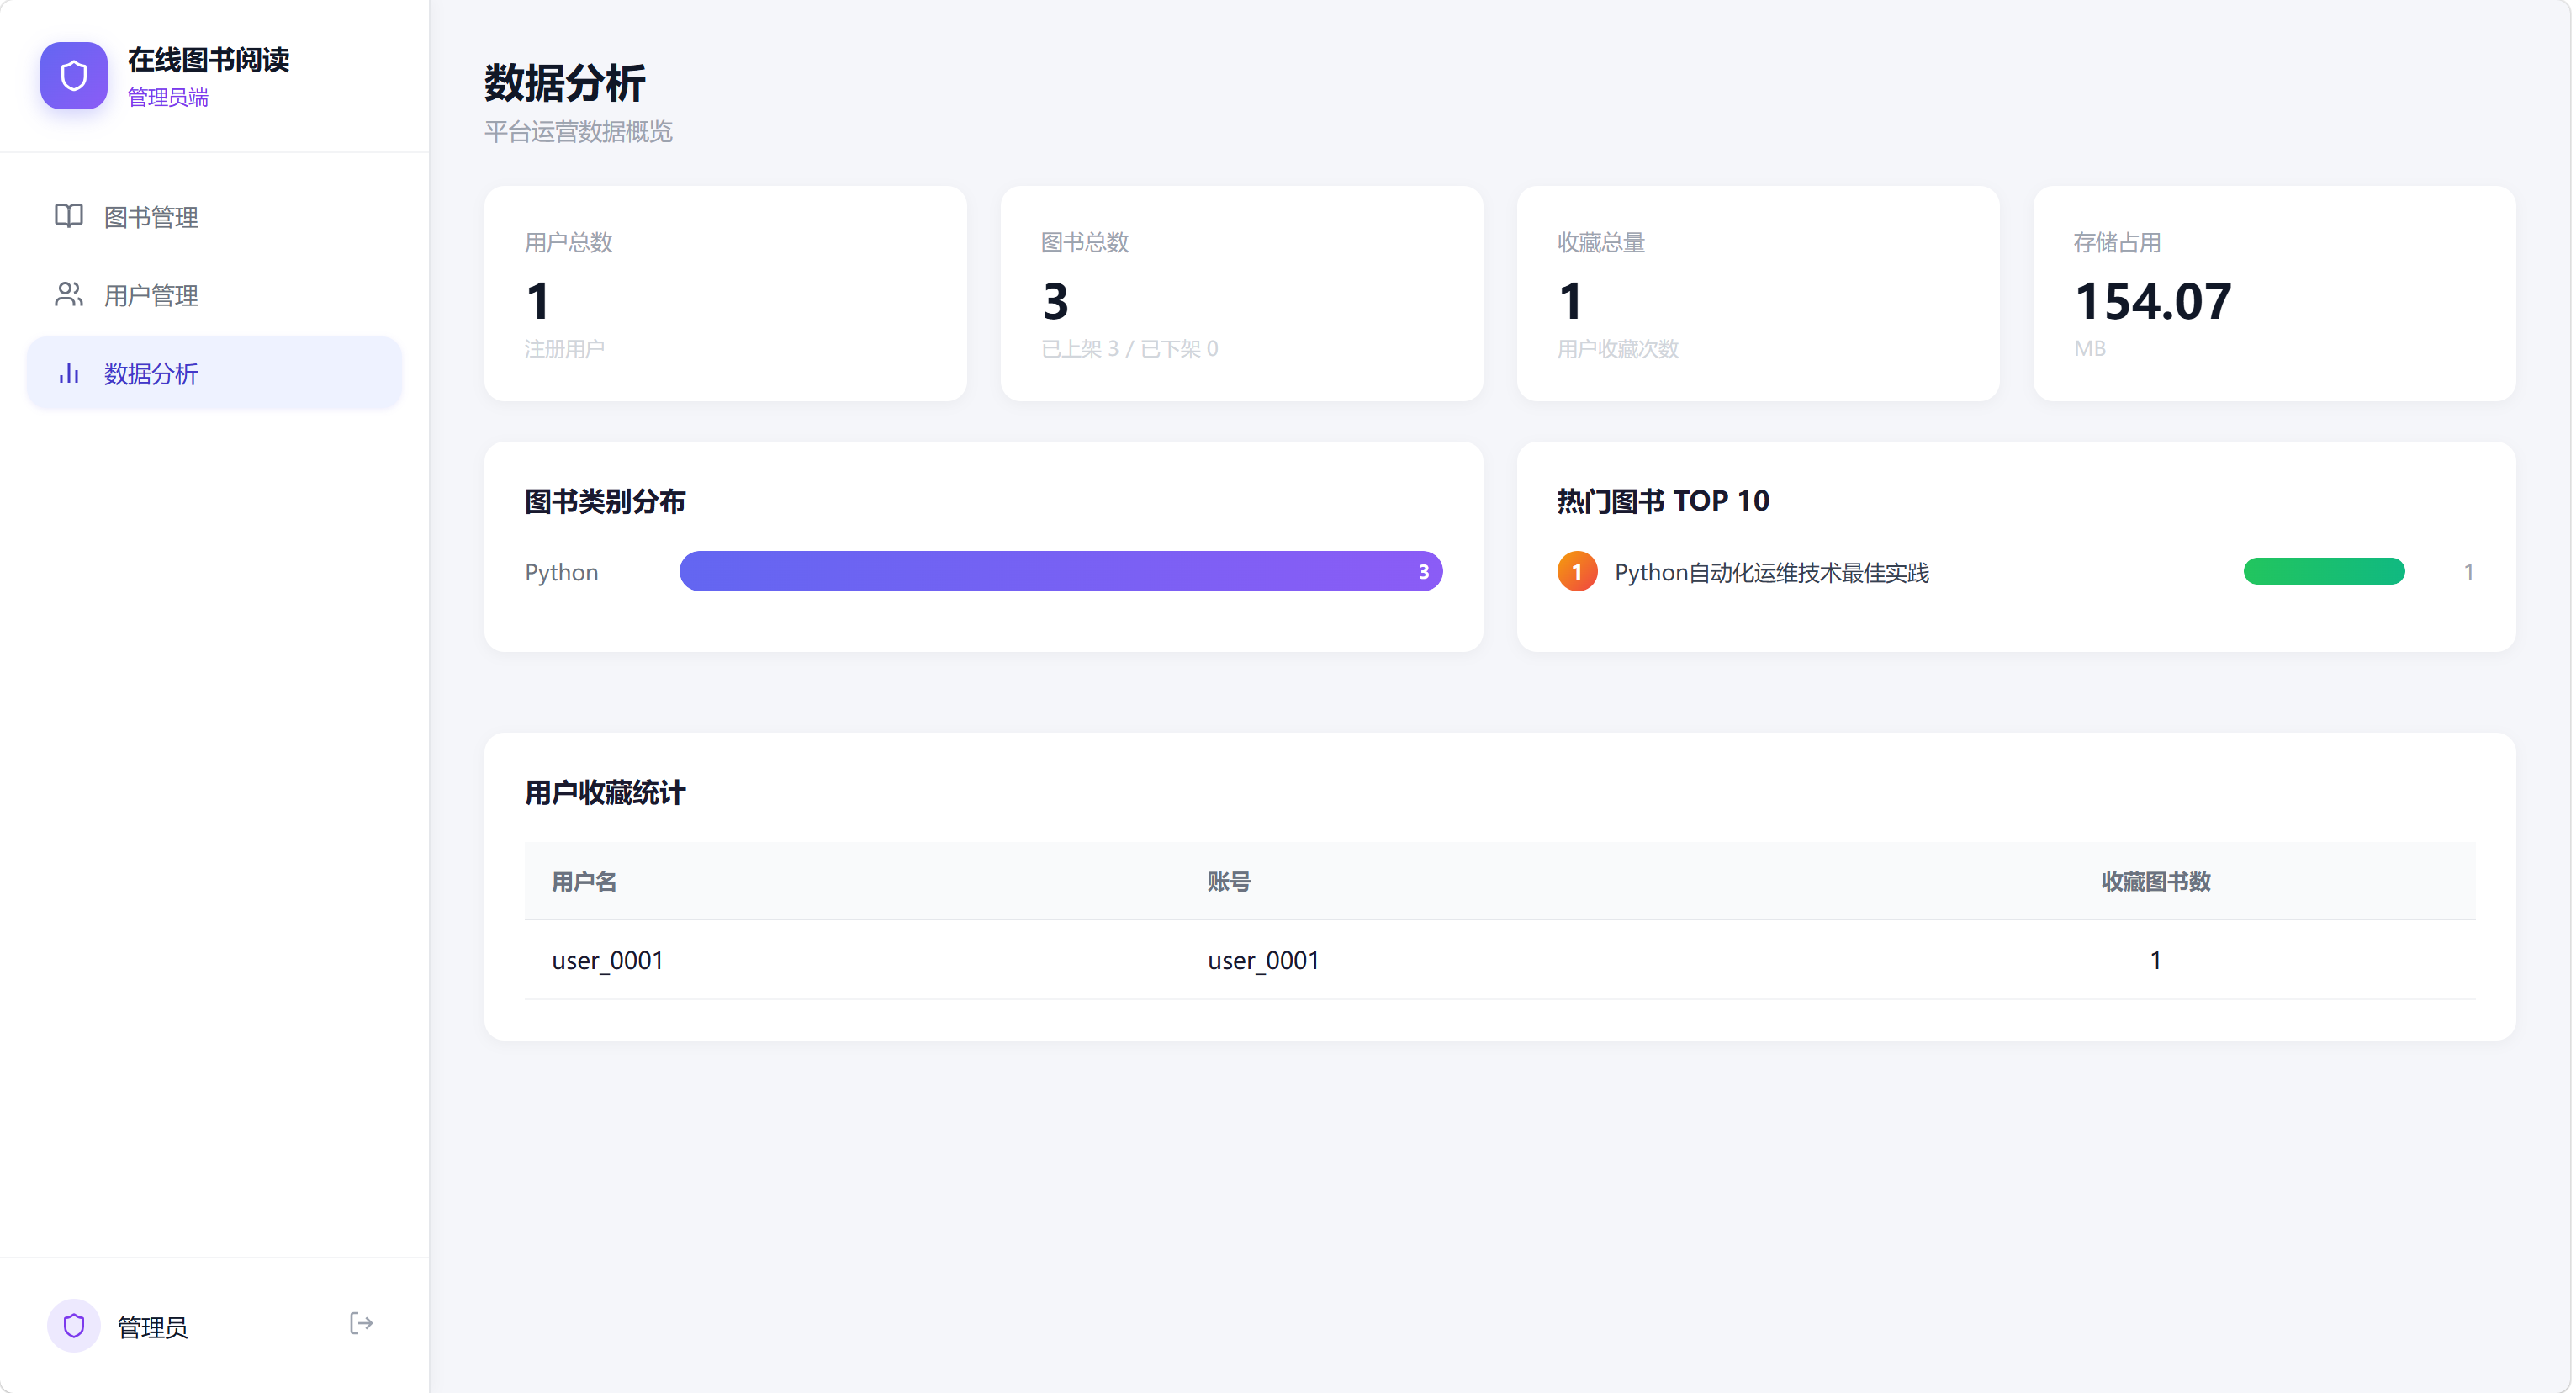Image resolution: width=2576 pixels, height=1393 pixels.
Task: Click the 管理员端 subtitle
Action: [x=168, y=97]
